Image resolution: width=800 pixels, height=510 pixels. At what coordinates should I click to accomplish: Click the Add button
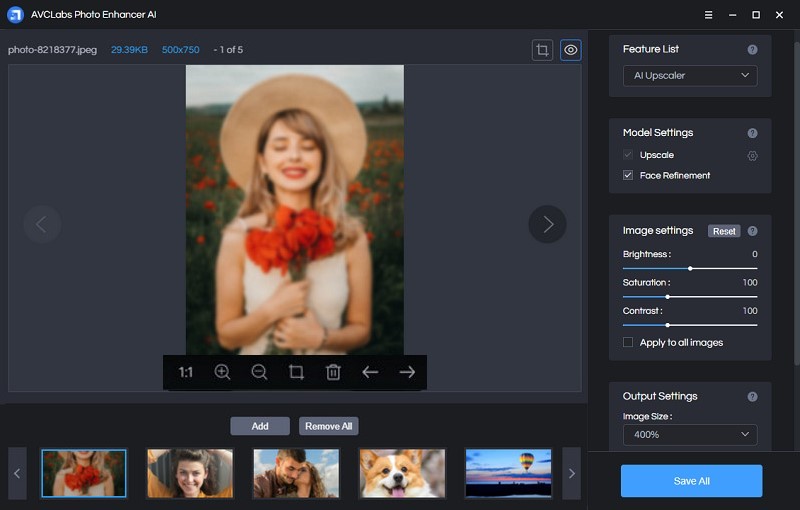tap(260, 426)
